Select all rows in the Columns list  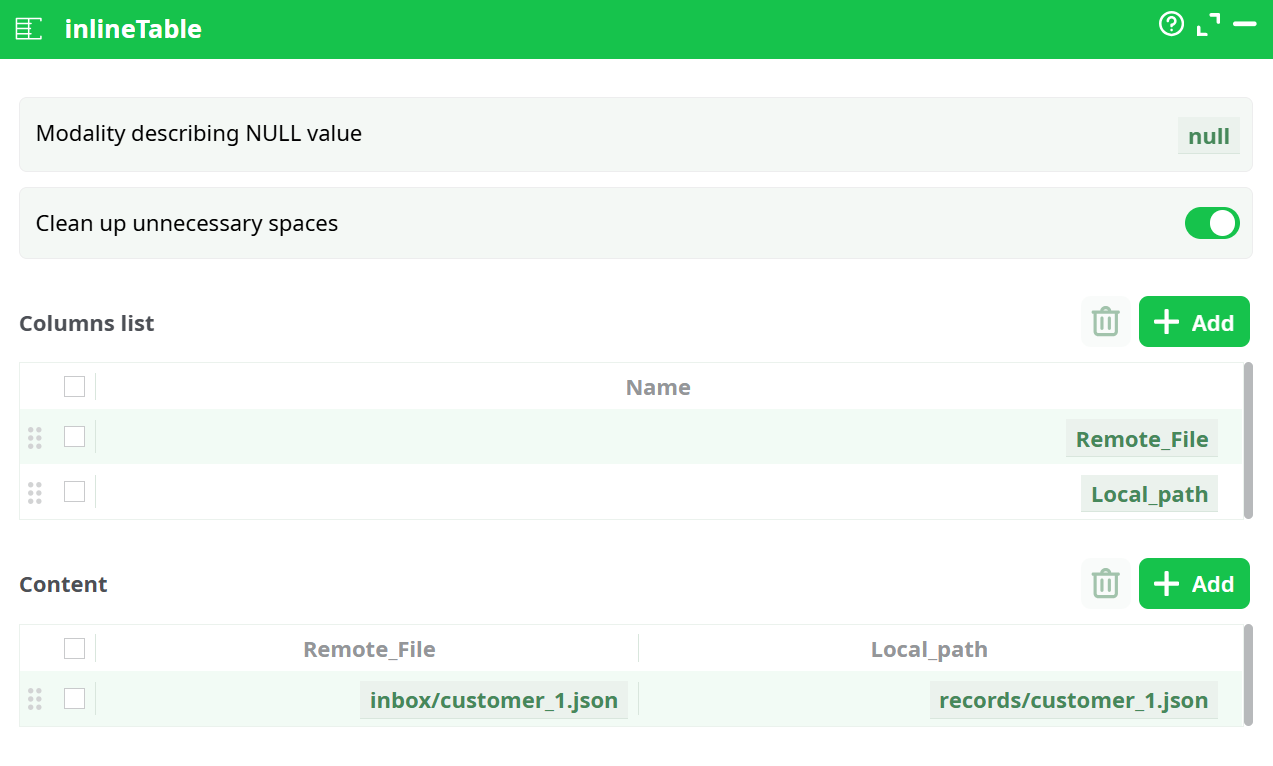74,386
